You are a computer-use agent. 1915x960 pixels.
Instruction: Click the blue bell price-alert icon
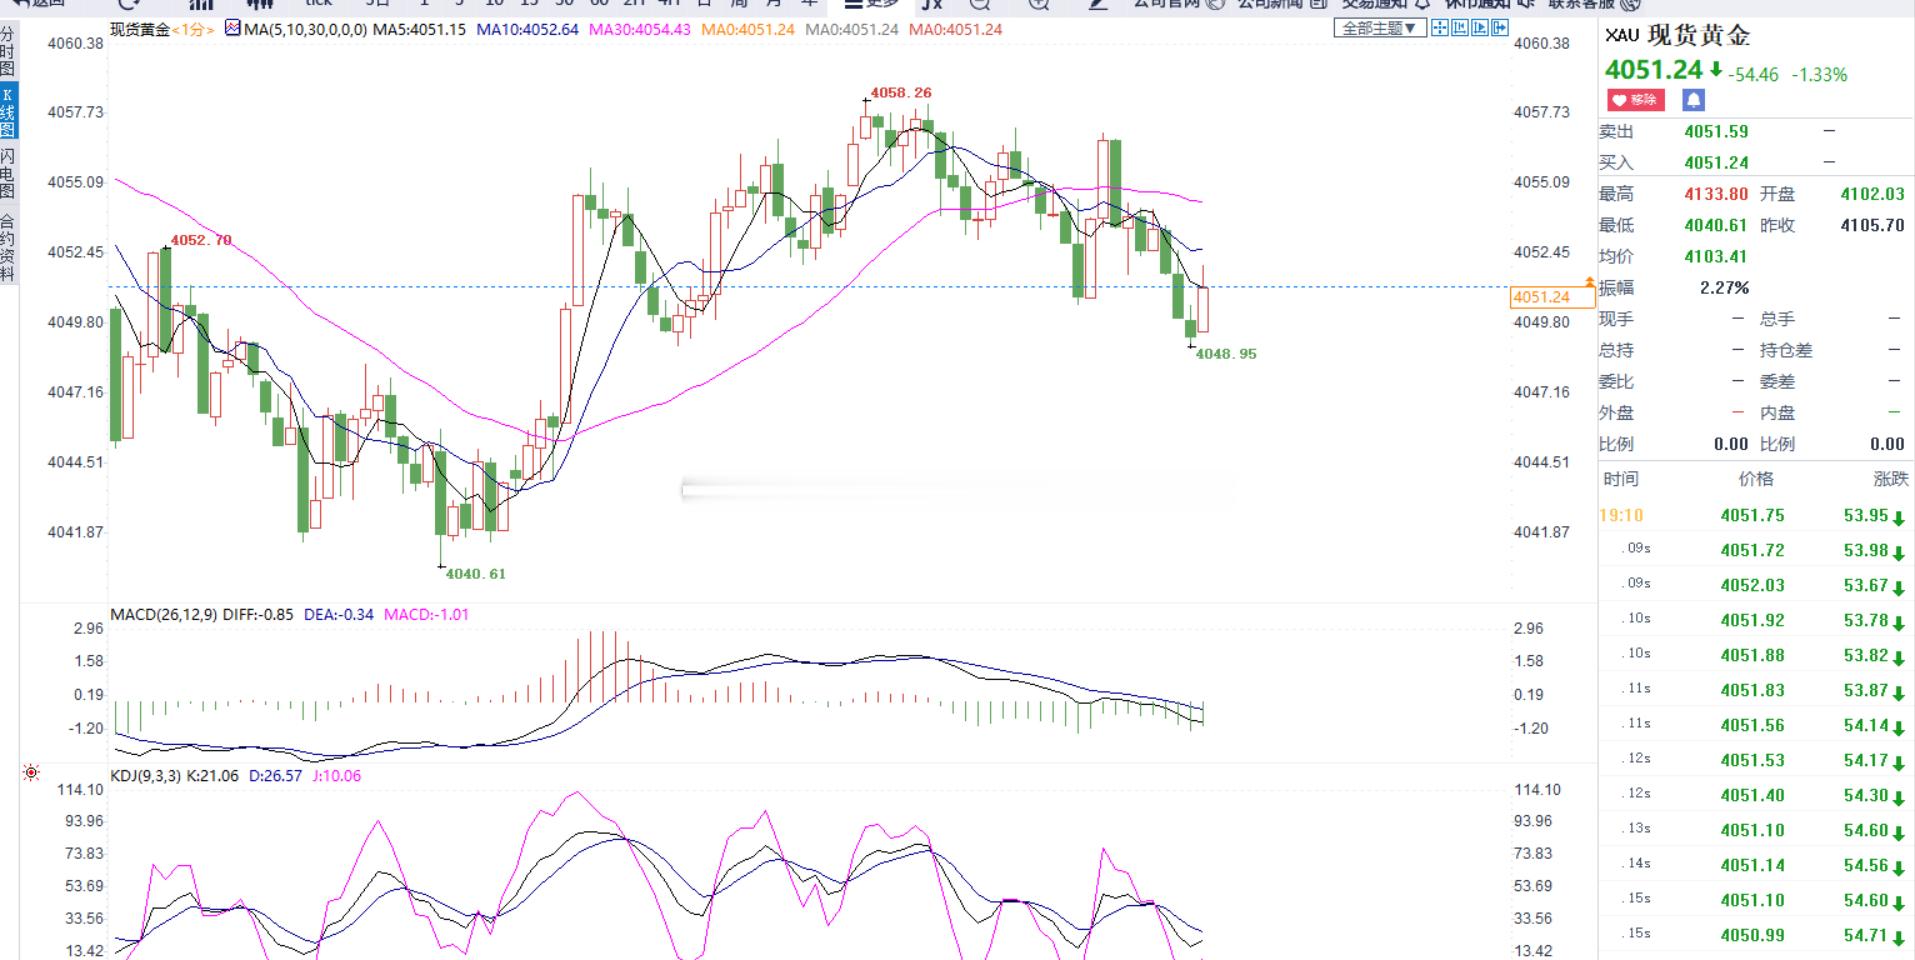(x=1693, y=100)
